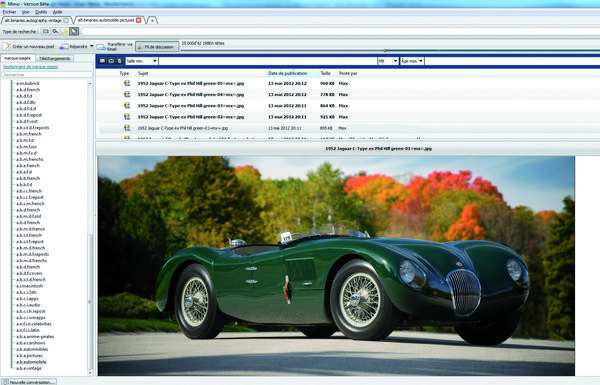Open the Outils menu
600x385 pixels.
coord(41,12)
